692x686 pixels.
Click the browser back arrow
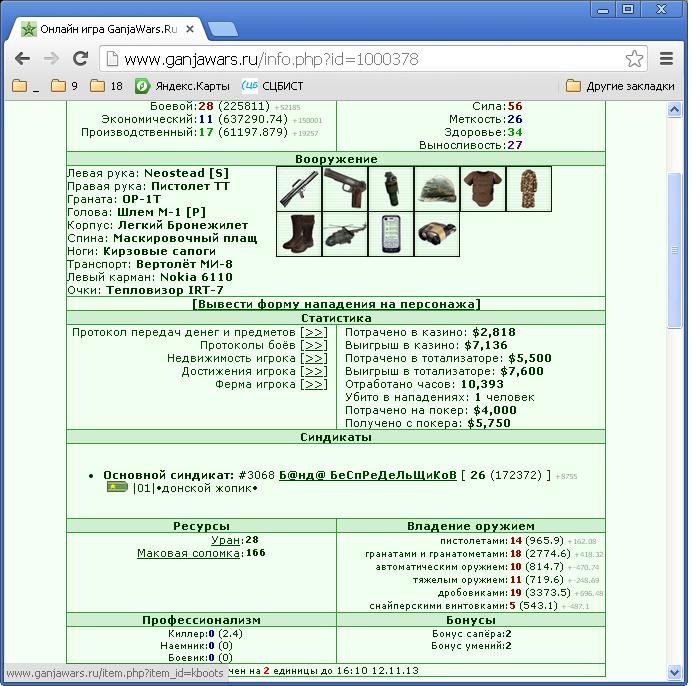pyautogui.click(x=22, y=58)
